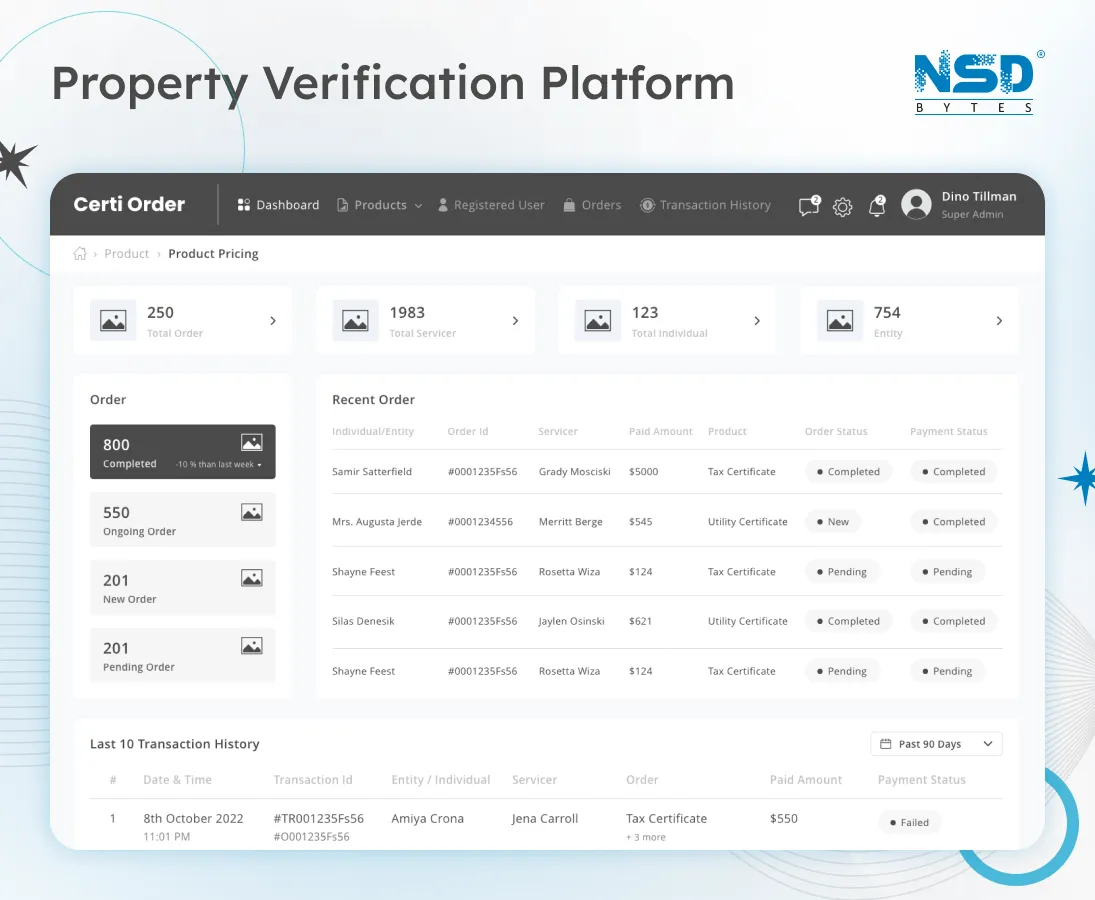
Task: Go to Orders page
Action: [x=592, y=205]
